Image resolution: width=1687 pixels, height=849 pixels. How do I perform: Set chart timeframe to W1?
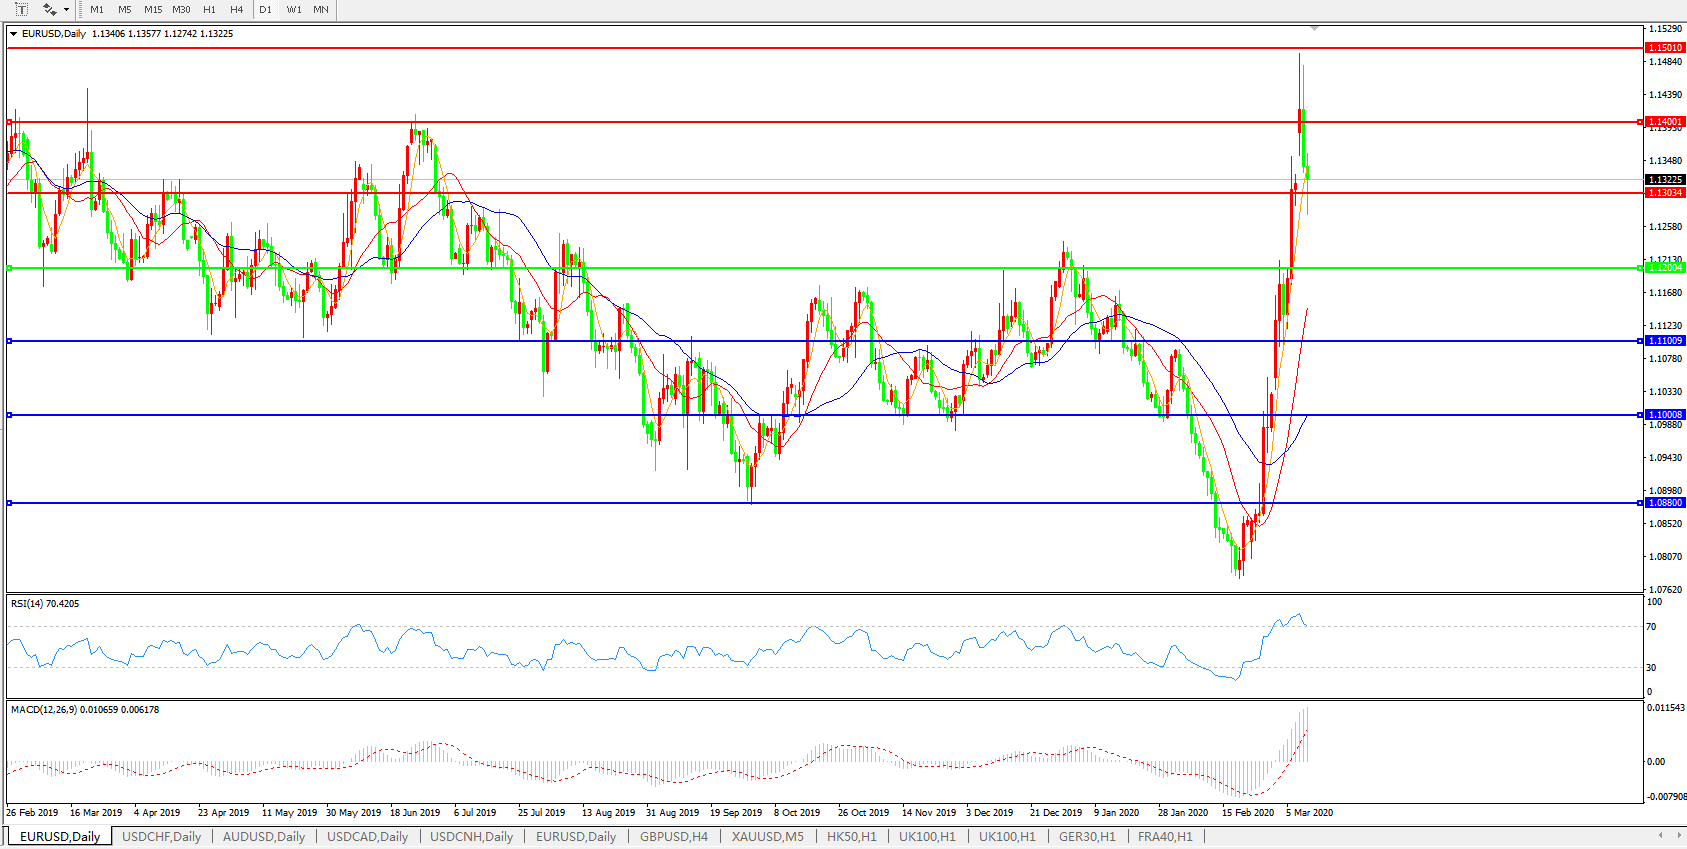point(294,10)
